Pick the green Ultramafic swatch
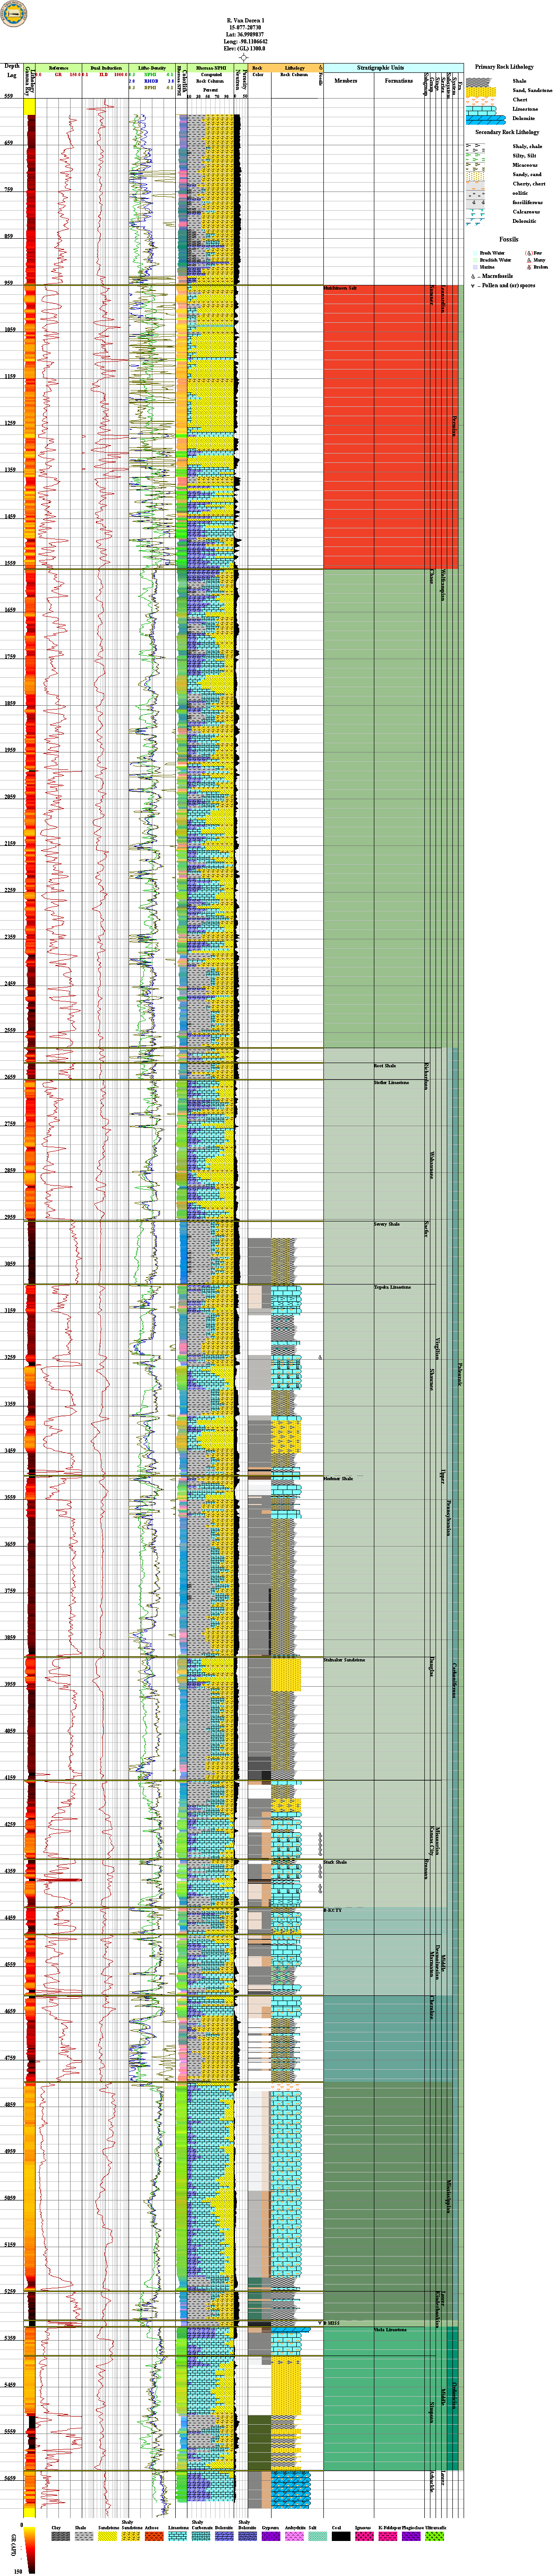558x2576 pixels. coord(434,2536)
